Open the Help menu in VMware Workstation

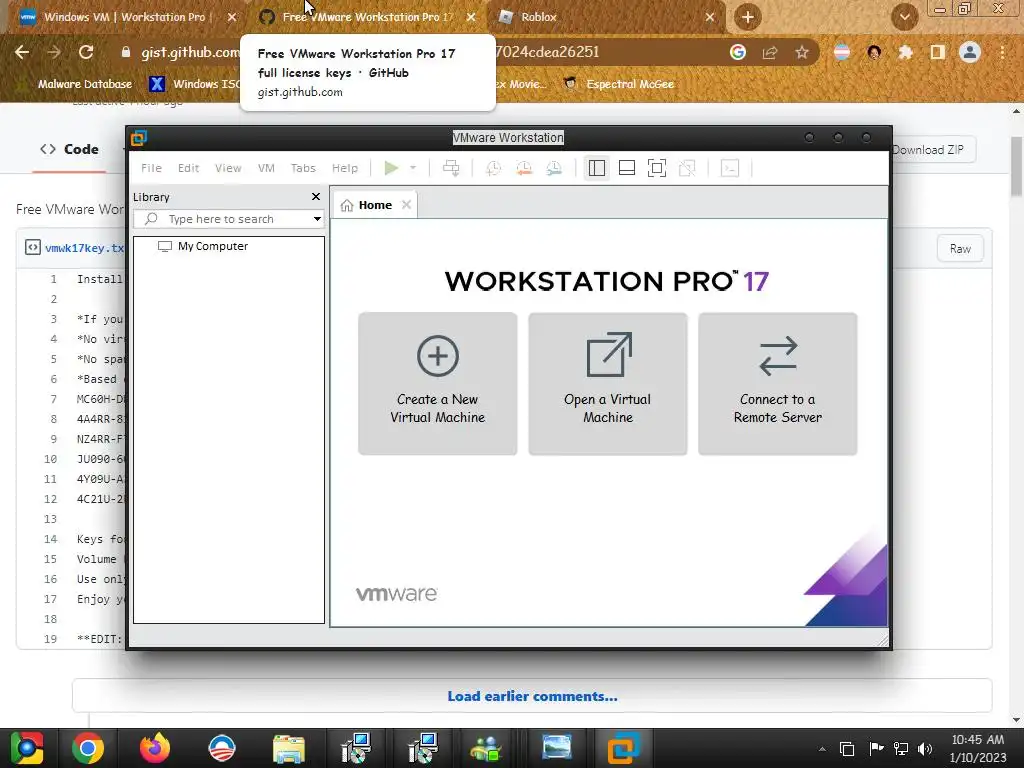[345, 168]
